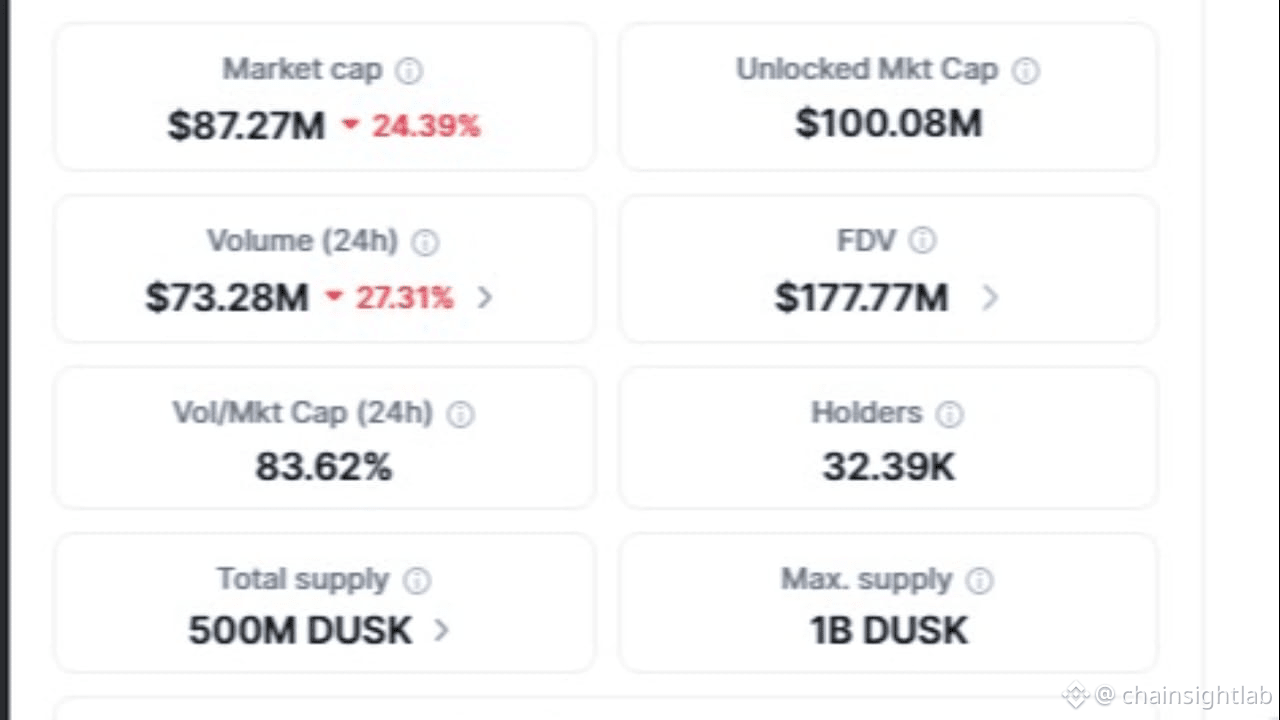1280x720 pixels.
Task: Click the 27.31% volume change percentage
Action: point(403,297)
